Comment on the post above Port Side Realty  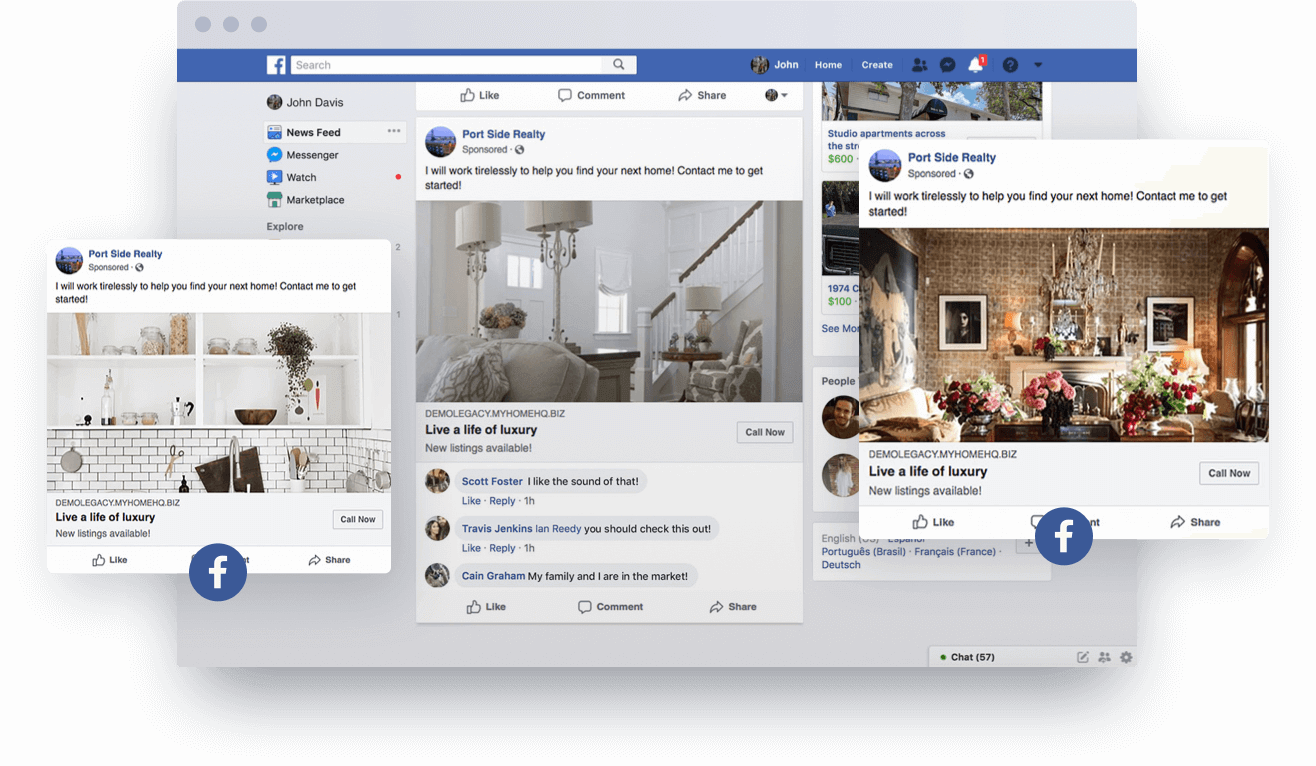pyautogui.click(x=591, y=95)
